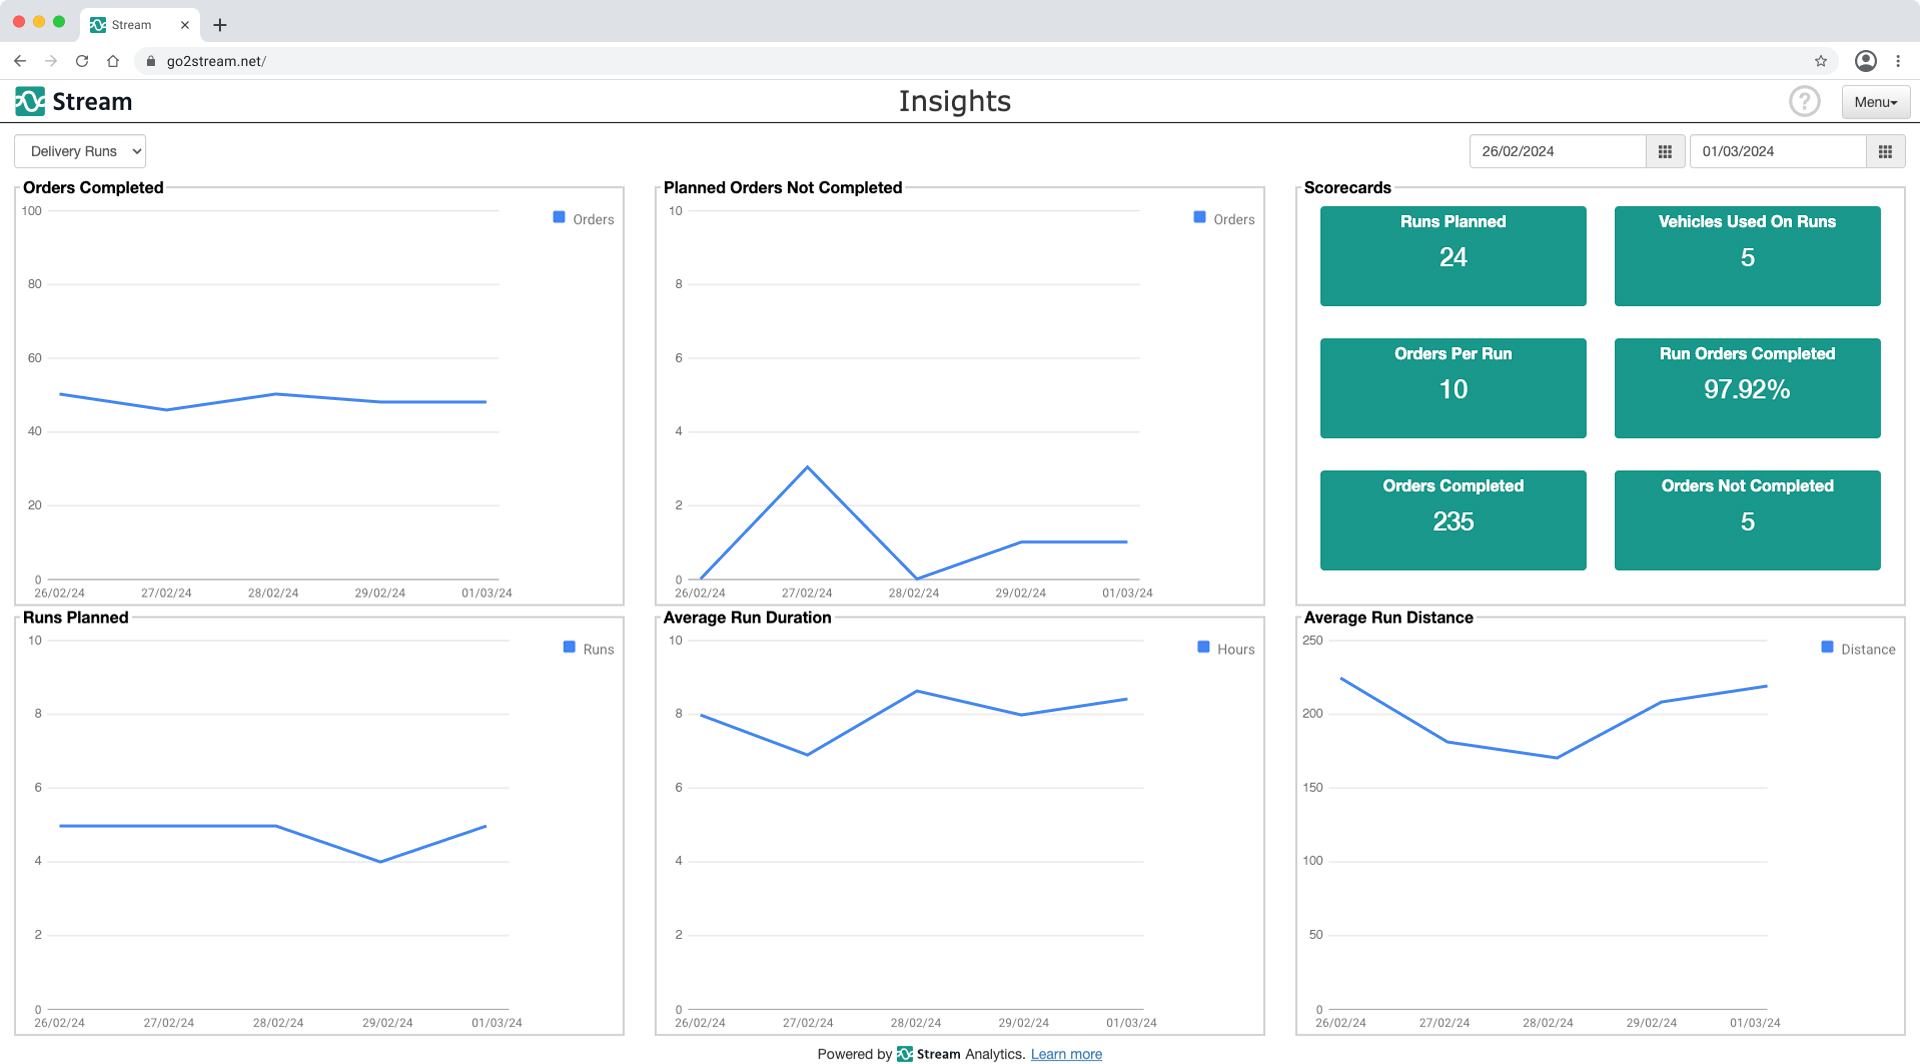Click the help question mark icon
Image resolution: width=1920 pixels, height=1064 pixels.
click(x=1804, y=101)
